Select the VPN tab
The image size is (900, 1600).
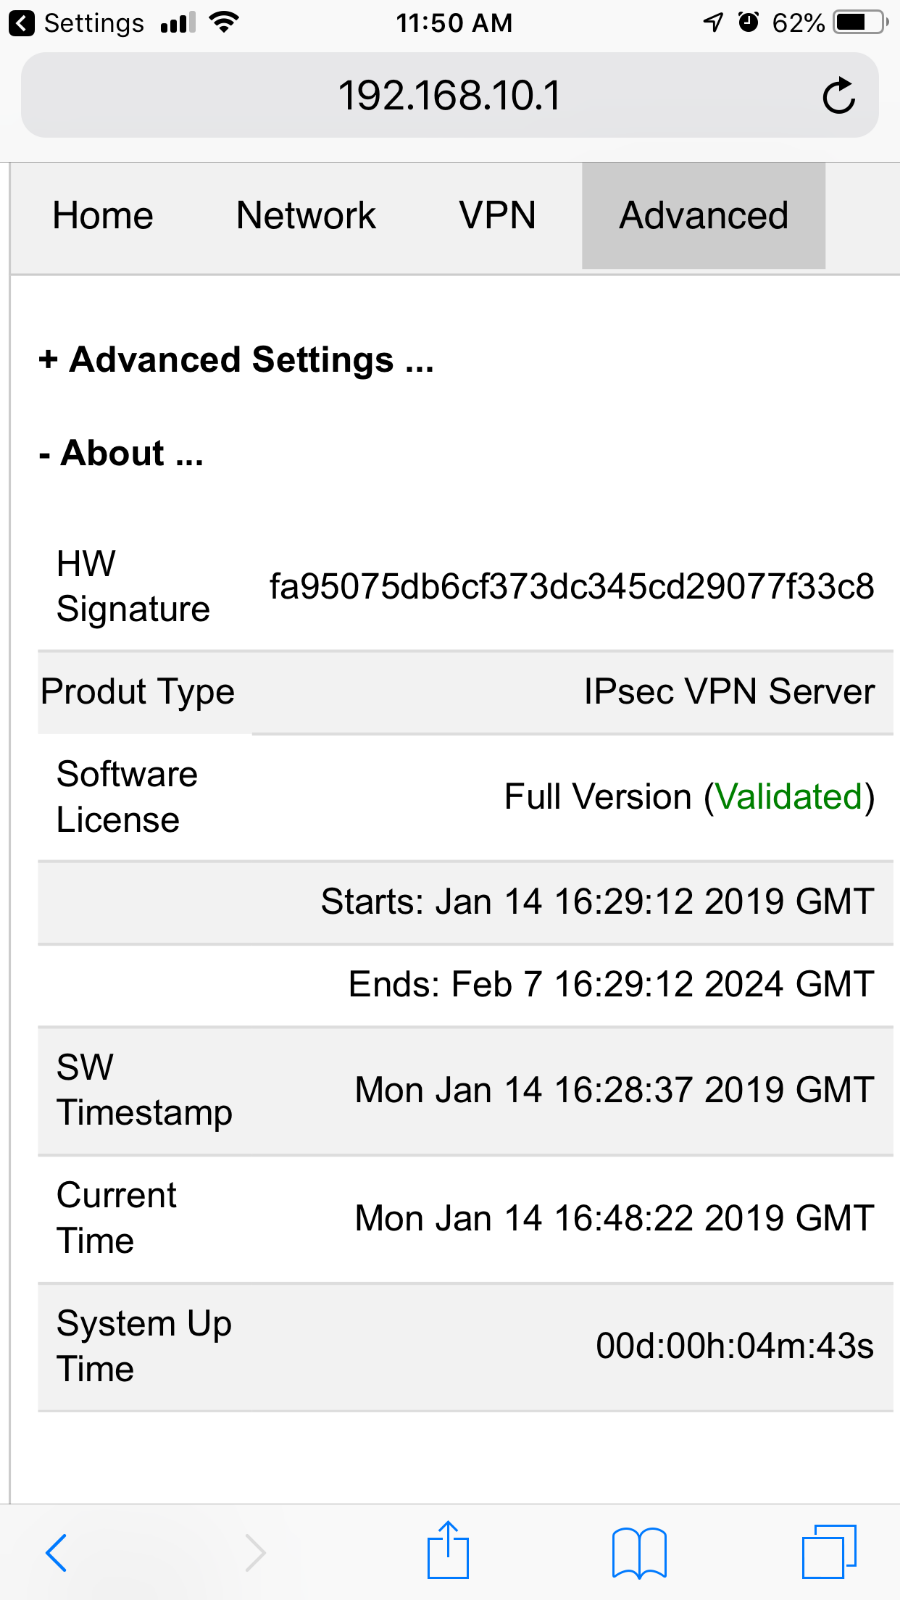coord(498,216)
